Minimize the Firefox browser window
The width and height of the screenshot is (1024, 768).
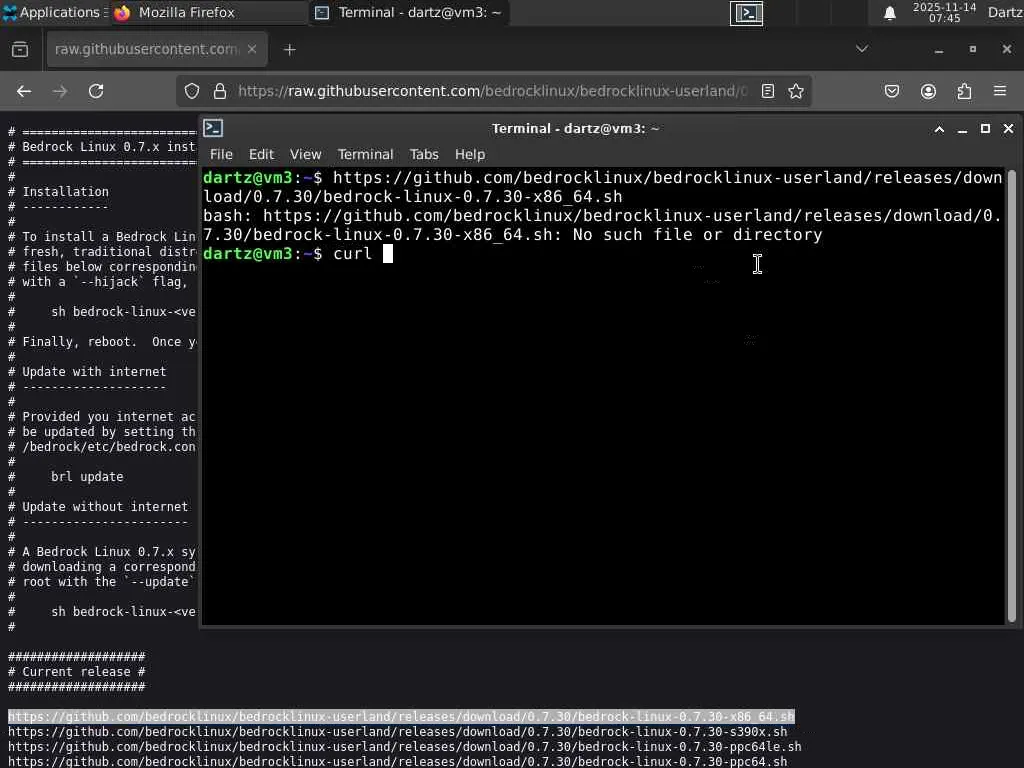point(939,50)
